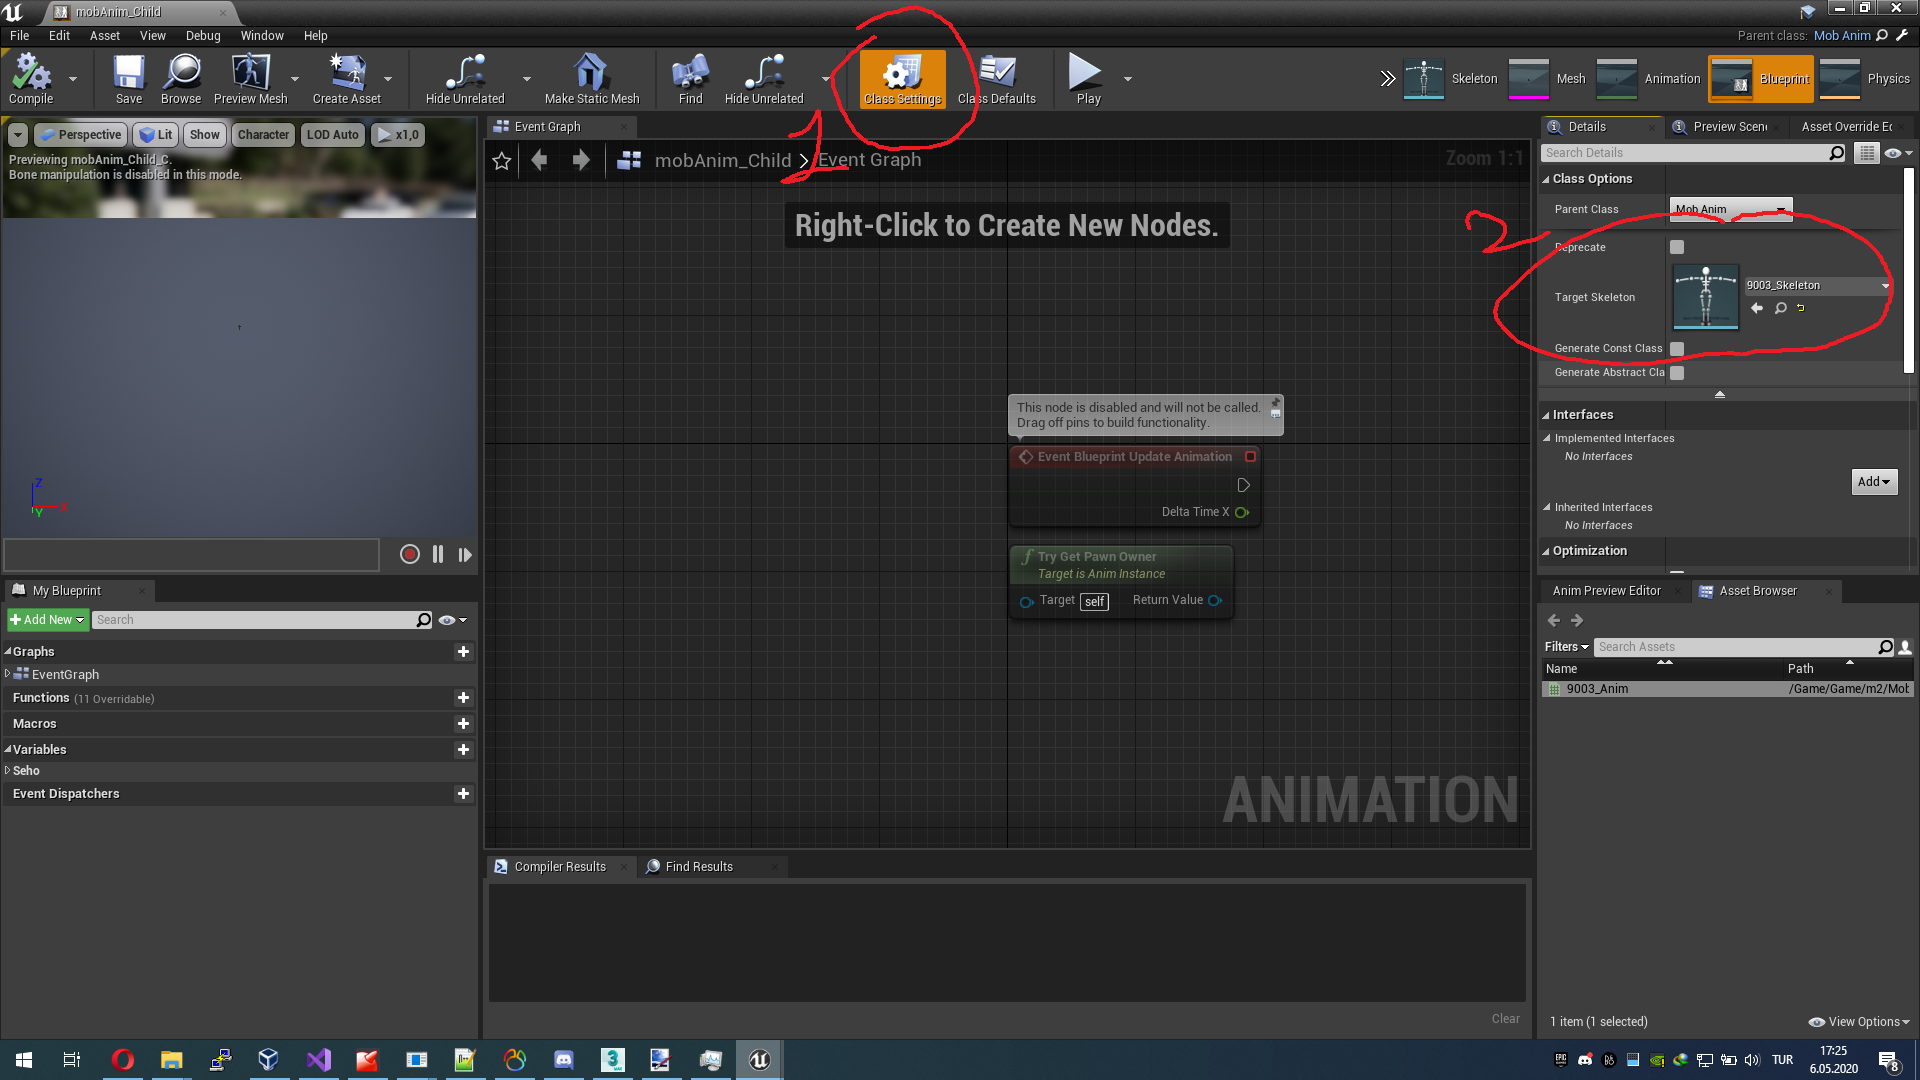The width and height of the screenshot is (1920, 1080).
Task: Enable Generate Const Class checkbox
Action: tap(1677, 349)
